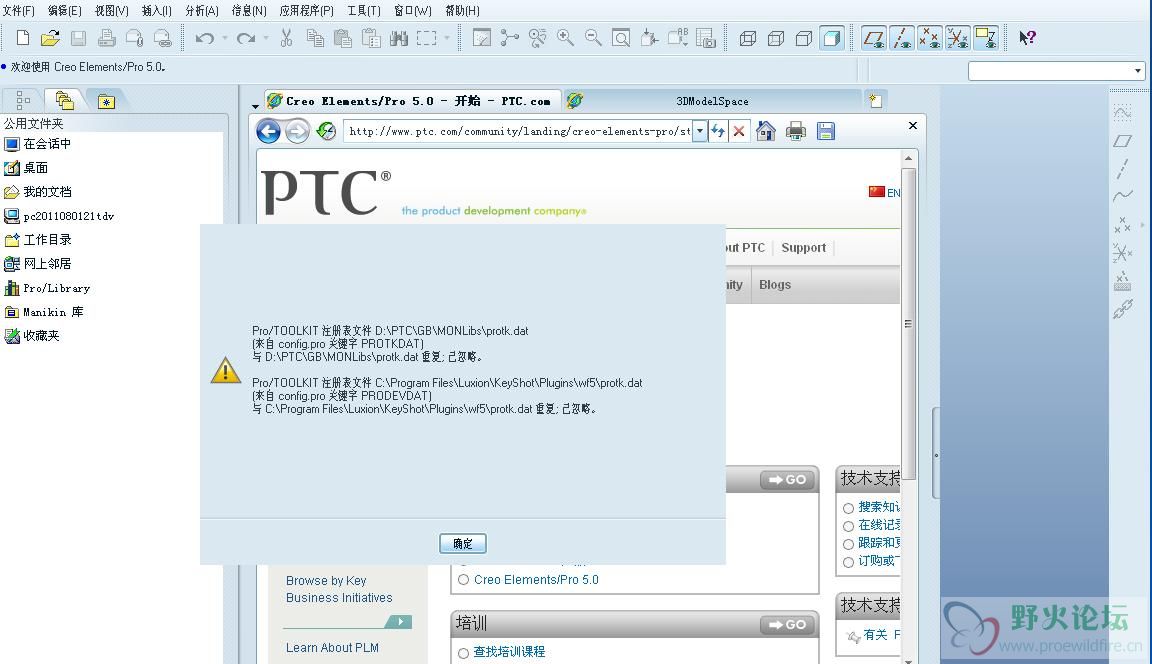Click the spin center icon
Viewport: 1152px width, 664px height.
click(509, 38)
